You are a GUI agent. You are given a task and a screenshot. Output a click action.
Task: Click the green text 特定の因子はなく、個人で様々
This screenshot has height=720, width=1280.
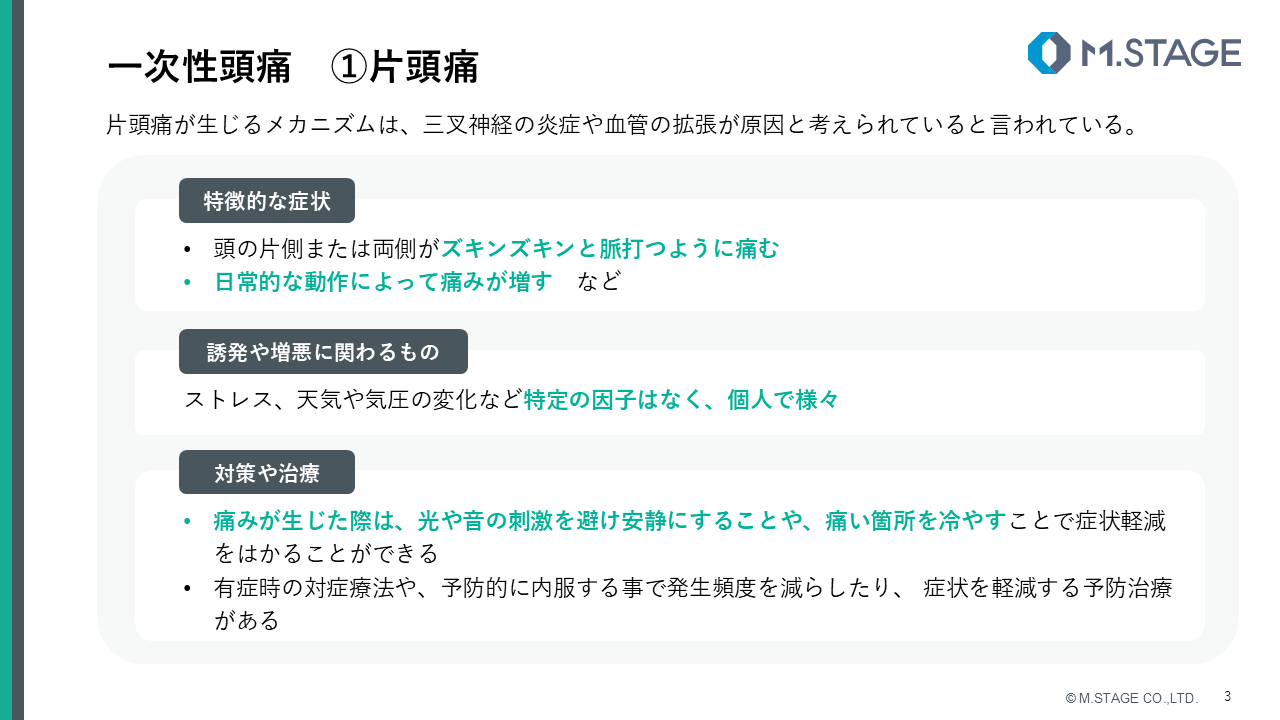click(681, 400)
